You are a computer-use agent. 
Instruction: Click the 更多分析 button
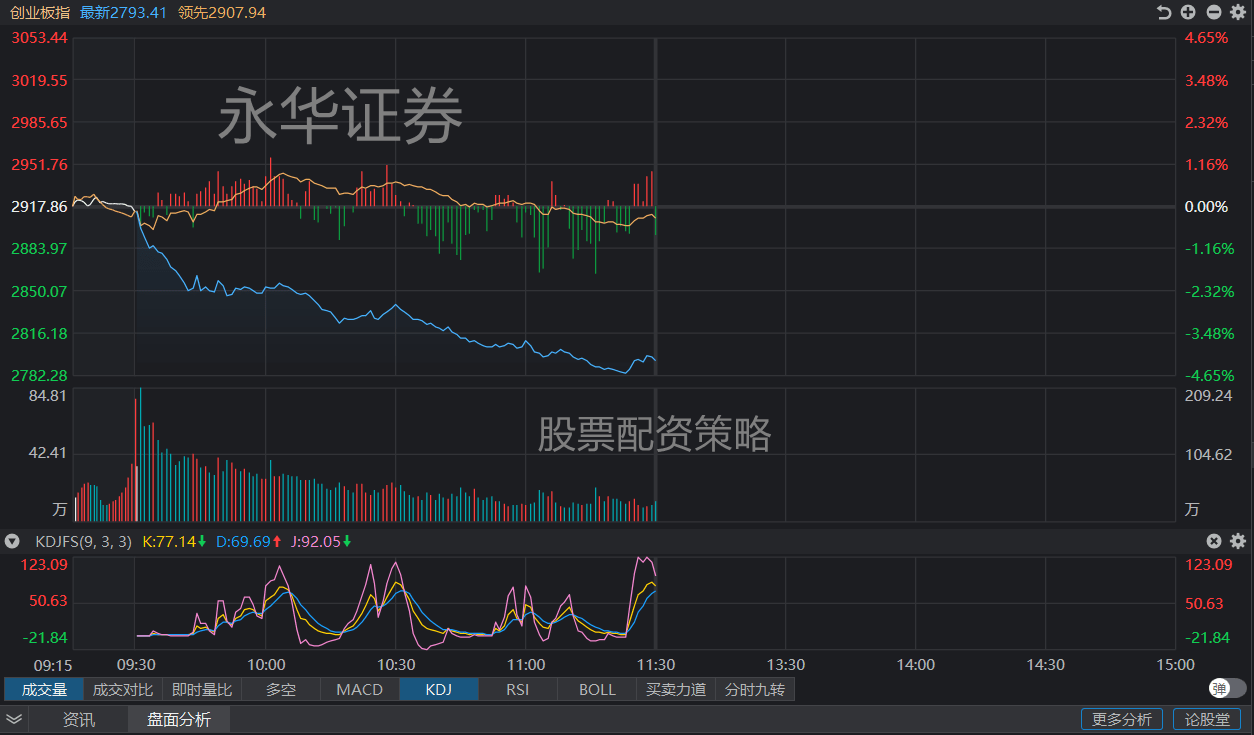point(1121,719)
